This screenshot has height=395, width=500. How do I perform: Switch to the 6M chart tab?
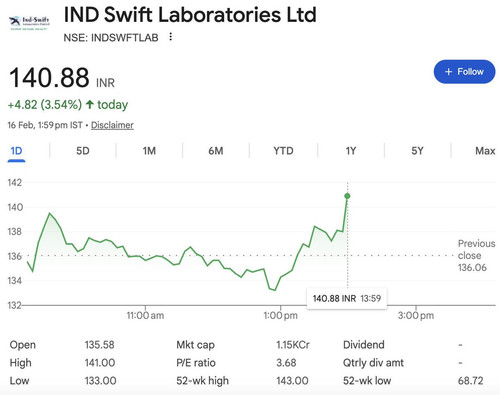point(216,151)
